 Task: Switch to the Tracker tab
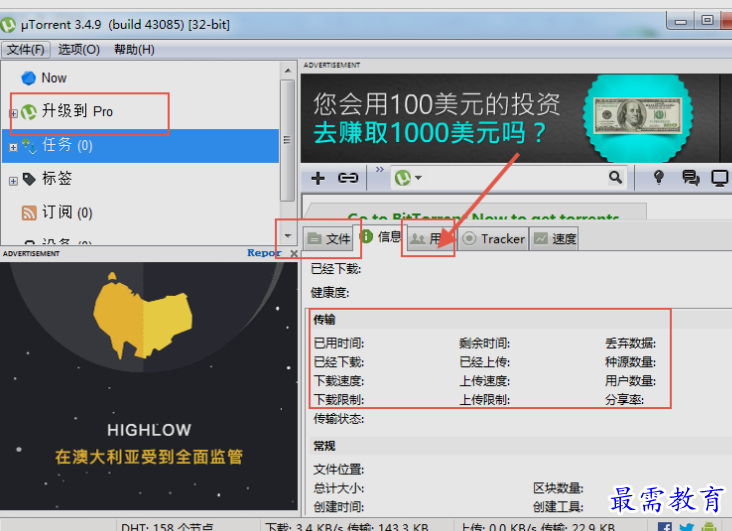[493, 239]
